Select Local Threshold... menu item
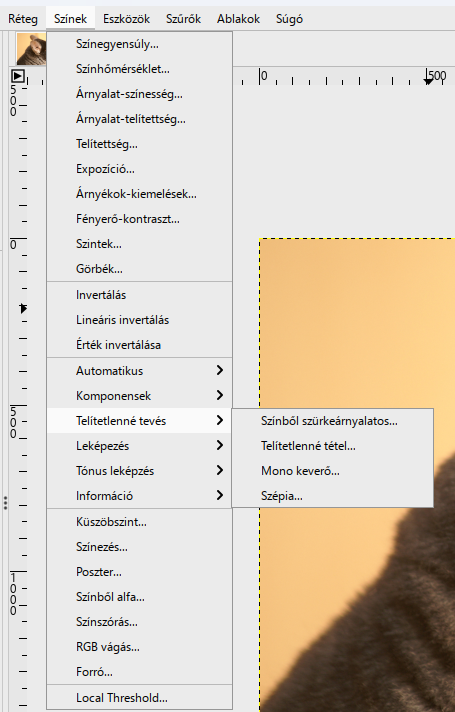This screenshot has height=712, width=455. [139, 698]
